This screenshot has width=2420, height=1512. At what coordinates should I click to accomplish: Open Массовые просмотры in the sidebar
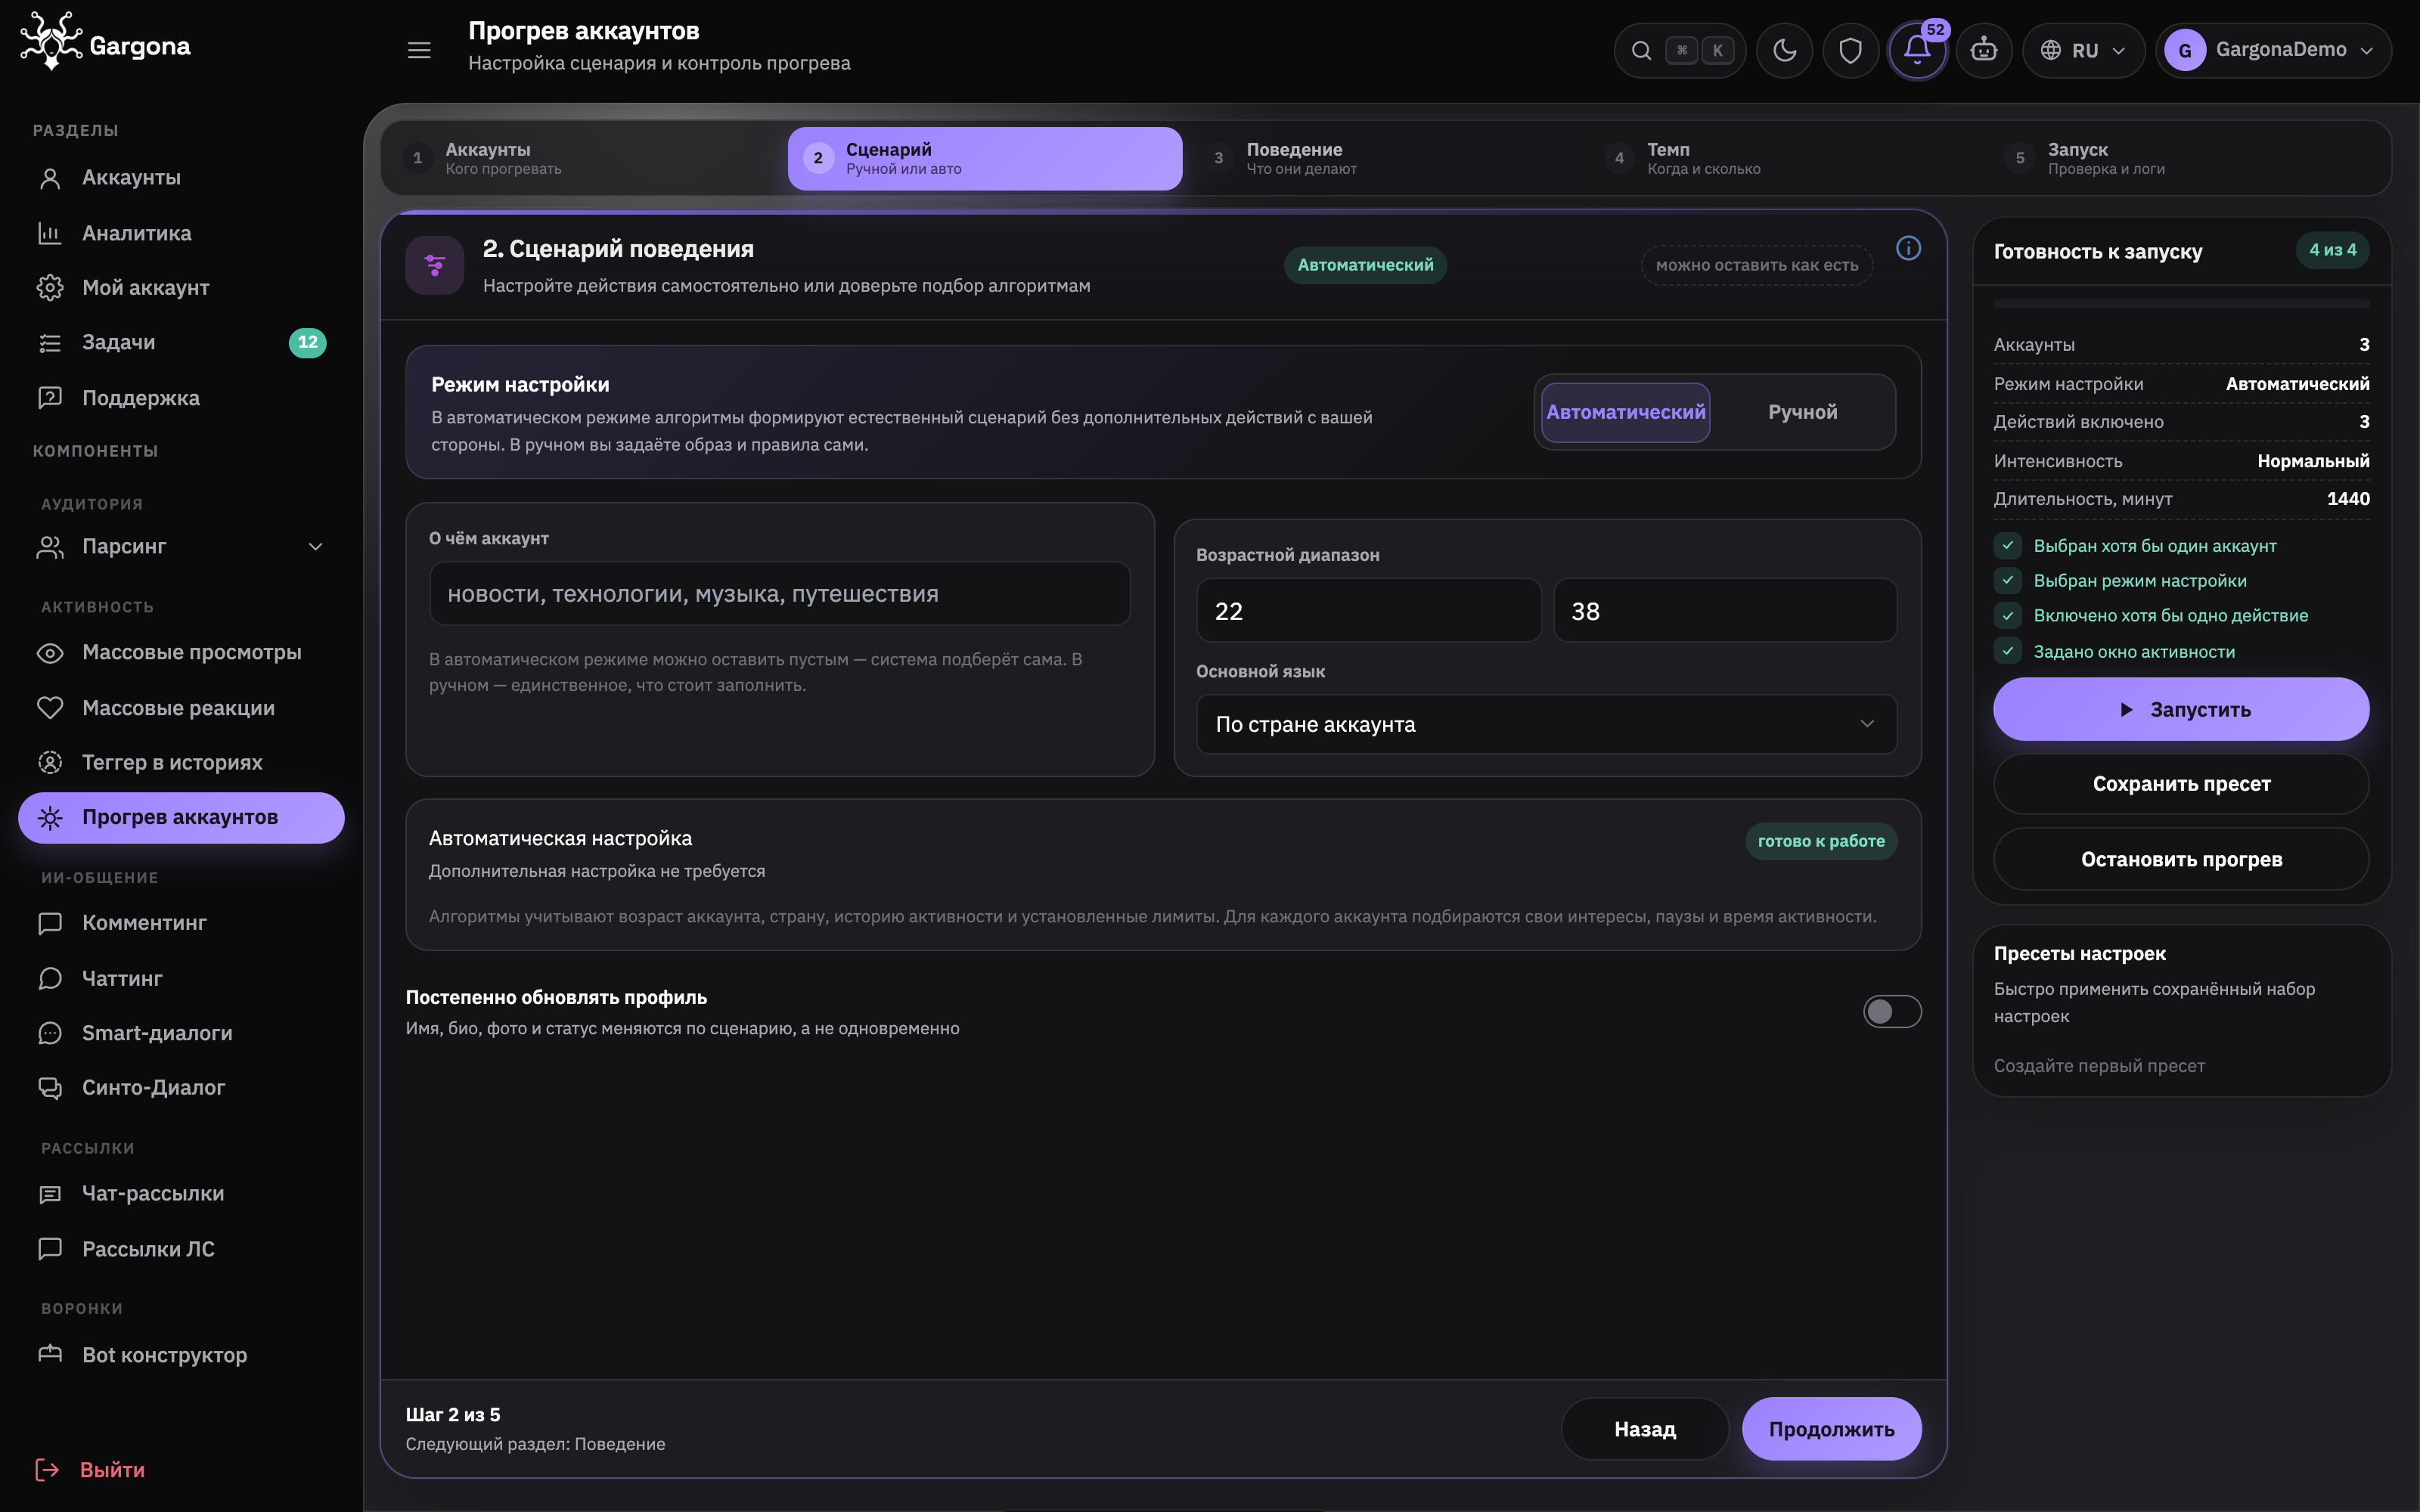point(181,652)
